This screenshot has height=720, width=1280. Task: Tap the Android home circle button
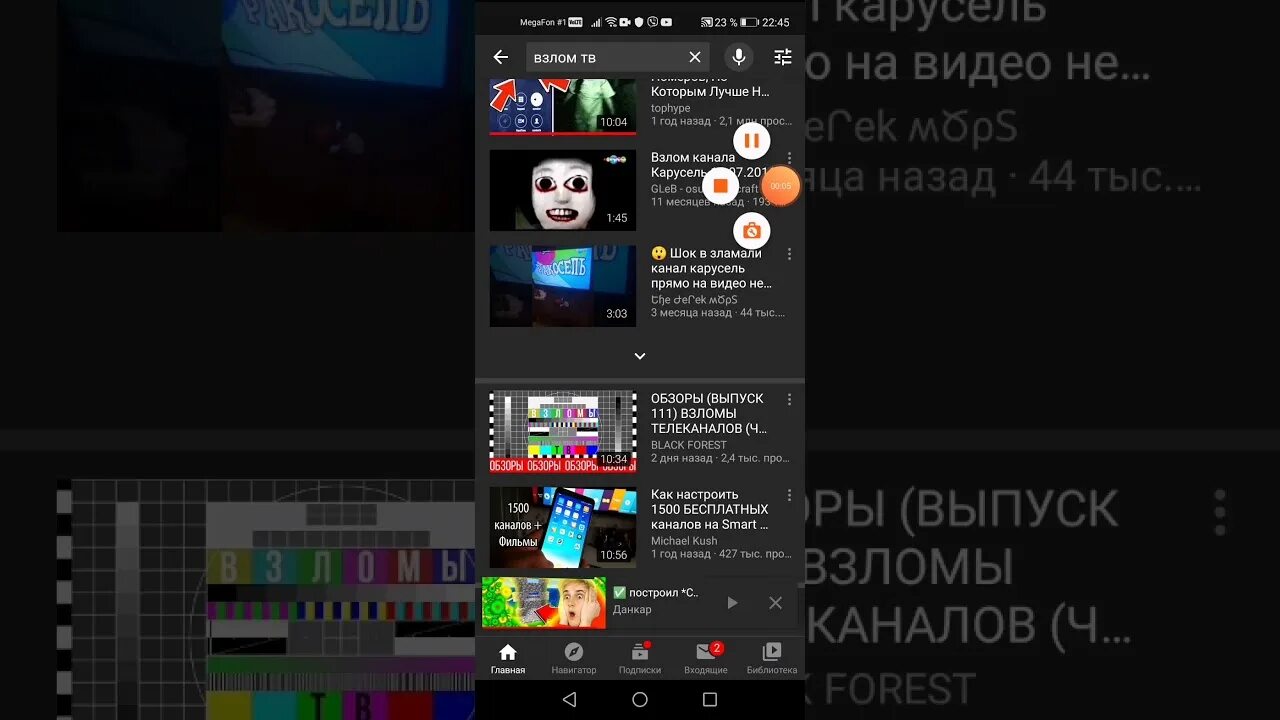coord(640,699)
